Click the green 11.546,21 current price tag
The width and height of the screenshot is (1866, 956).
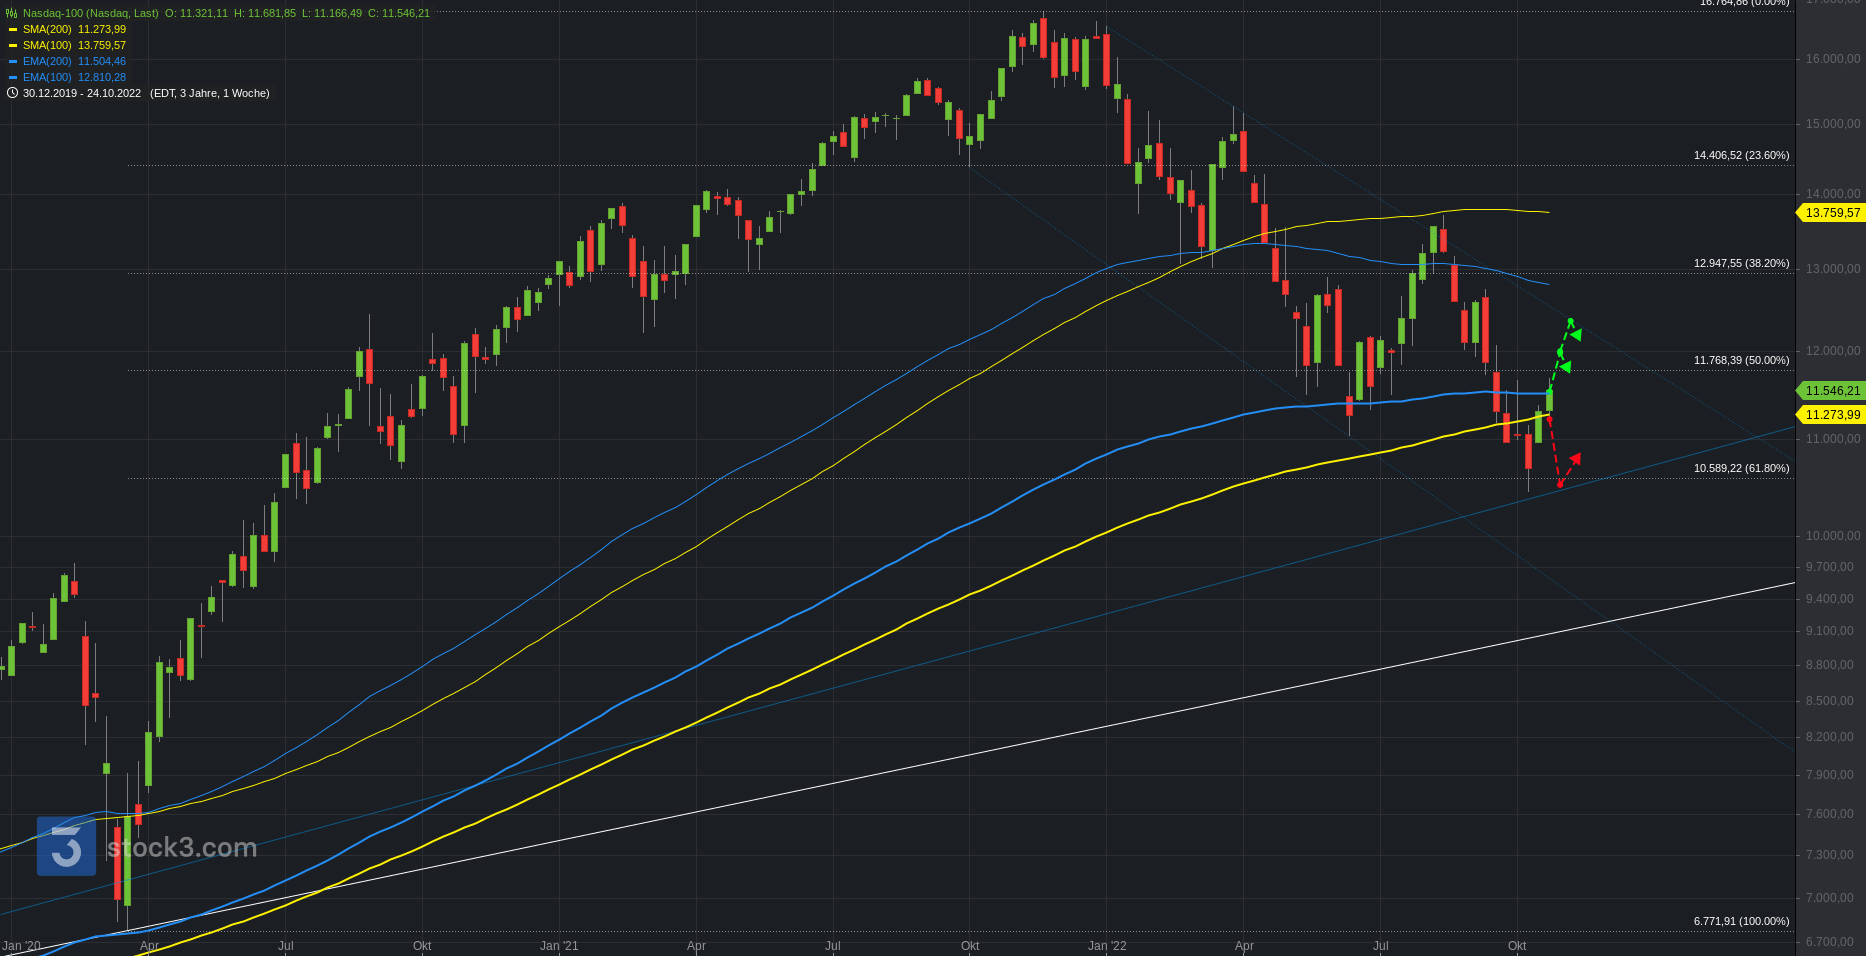pos(1831,391)
